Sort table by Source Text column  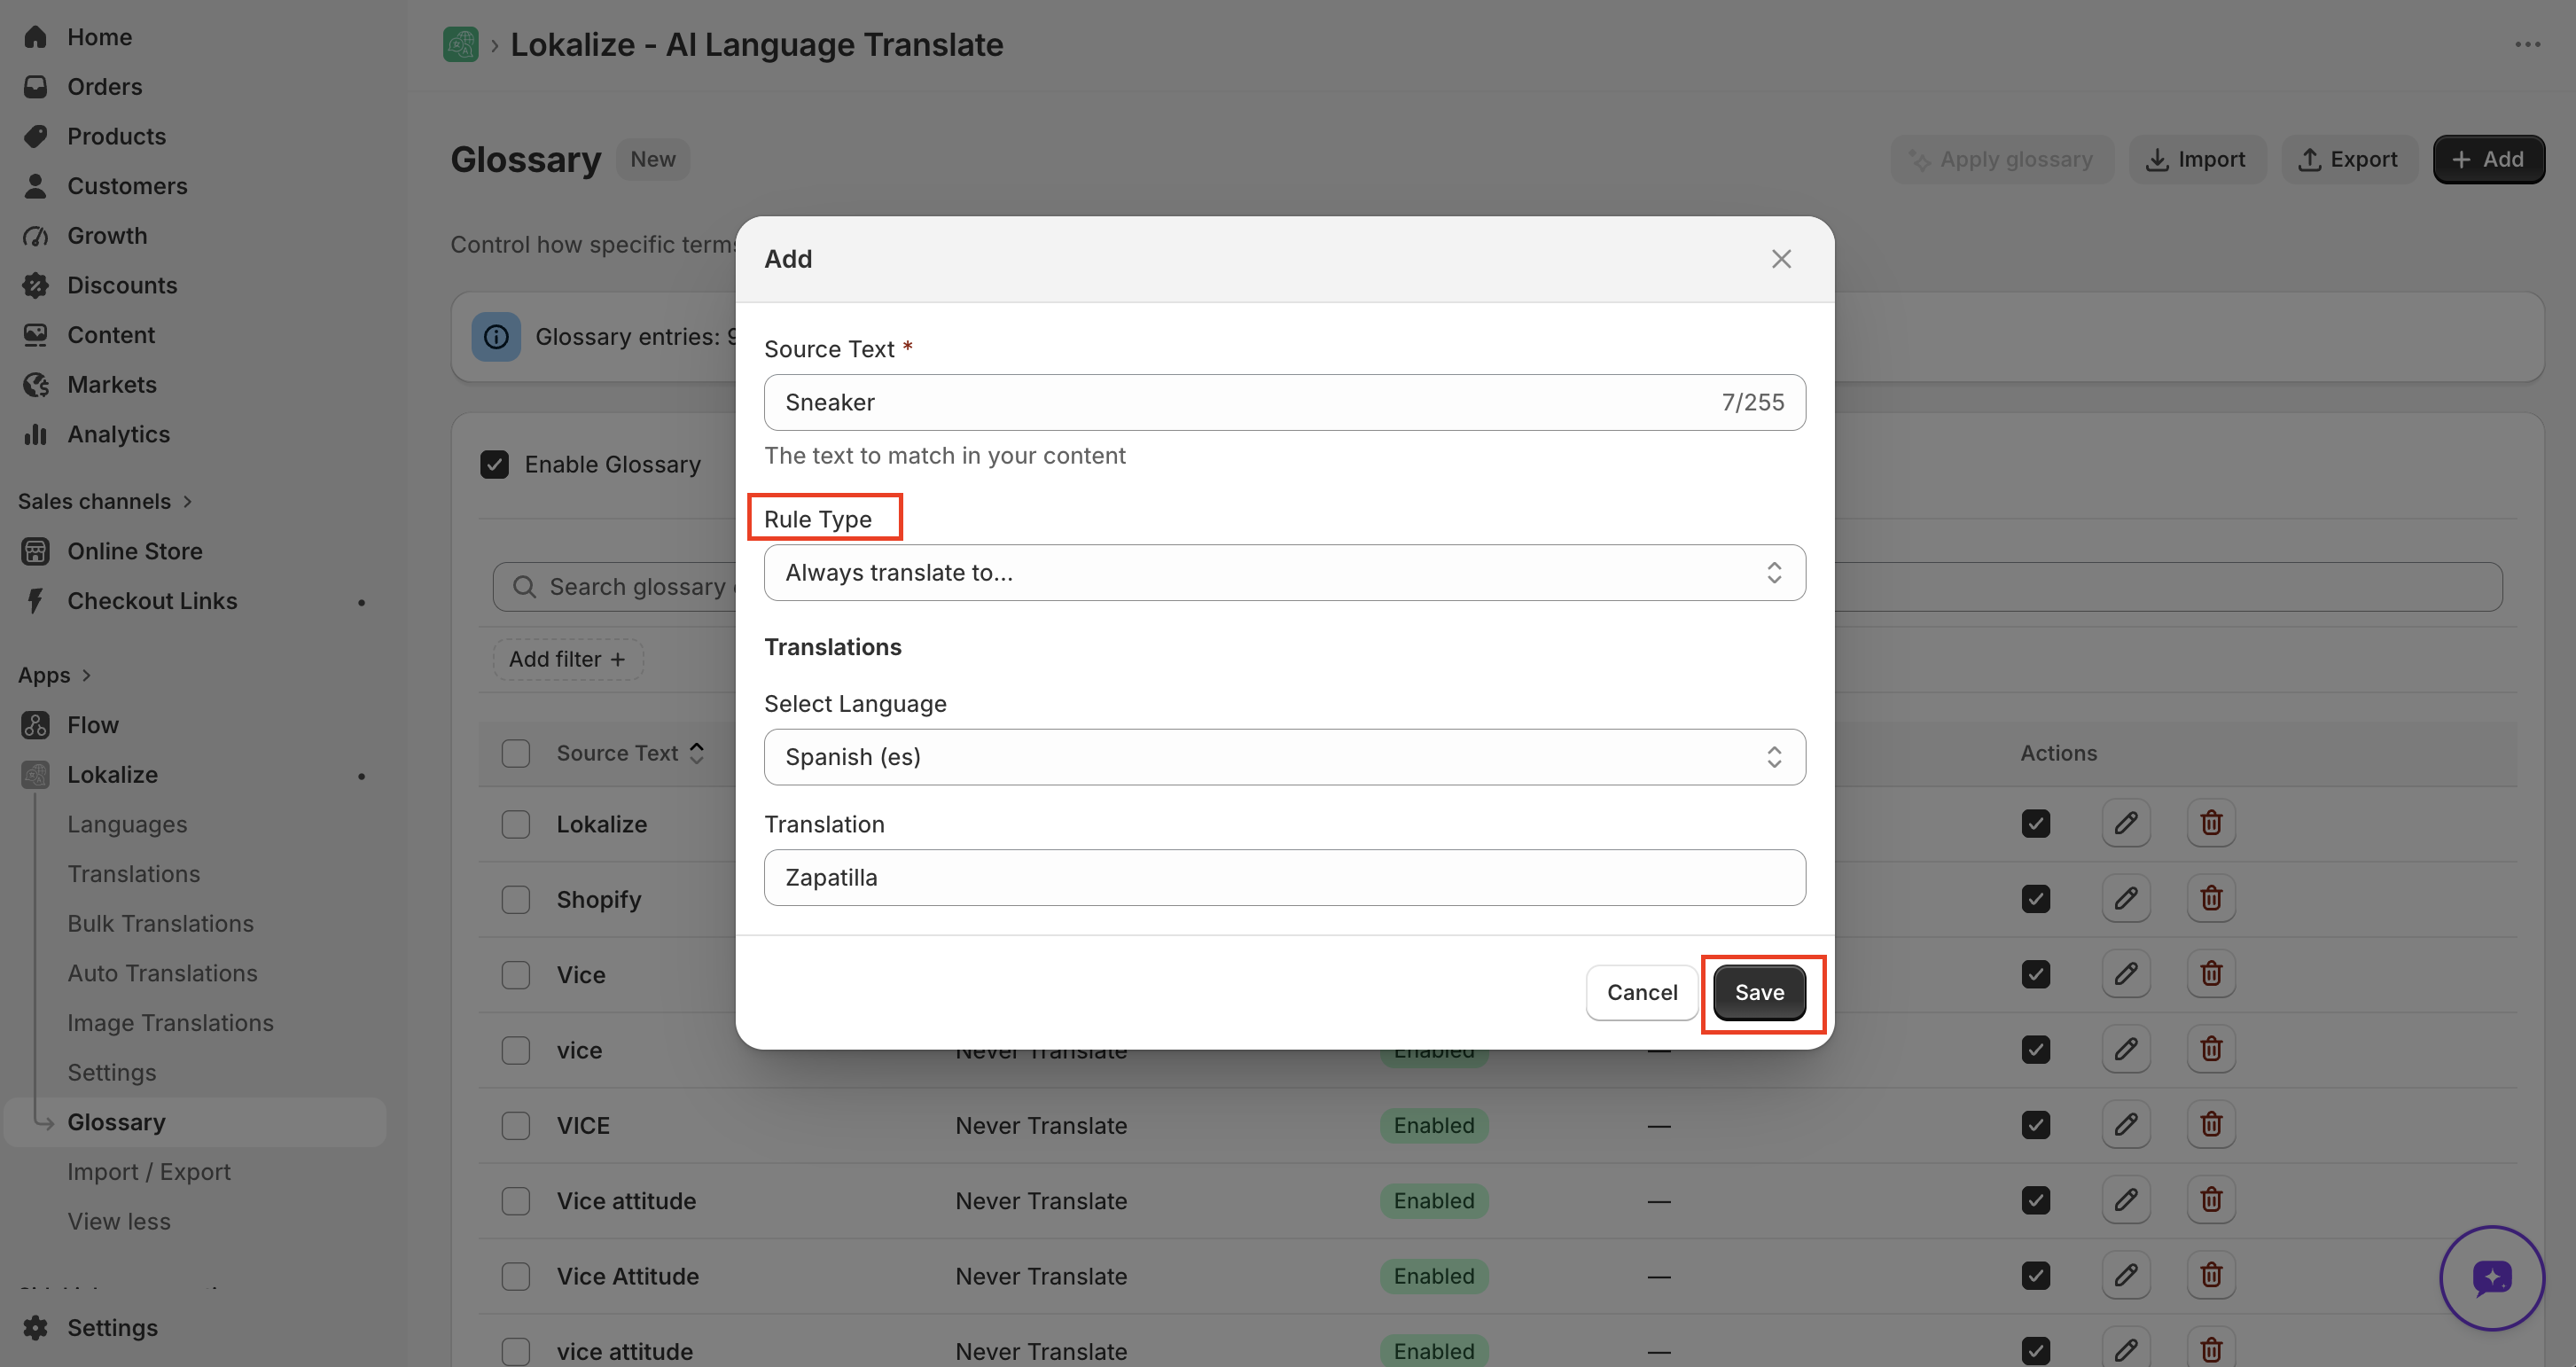pyautogui.click(x=631, y=753)
